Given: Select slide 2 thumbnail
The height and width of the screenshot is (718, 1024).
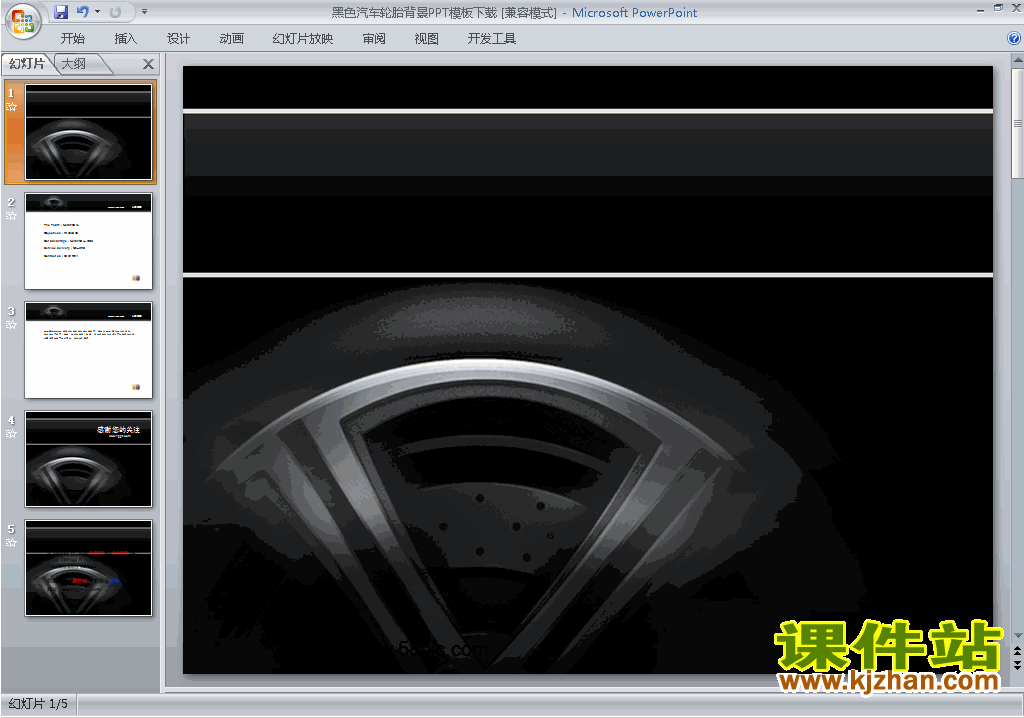Looking at the screenshot, I should (x=88, y=240).
